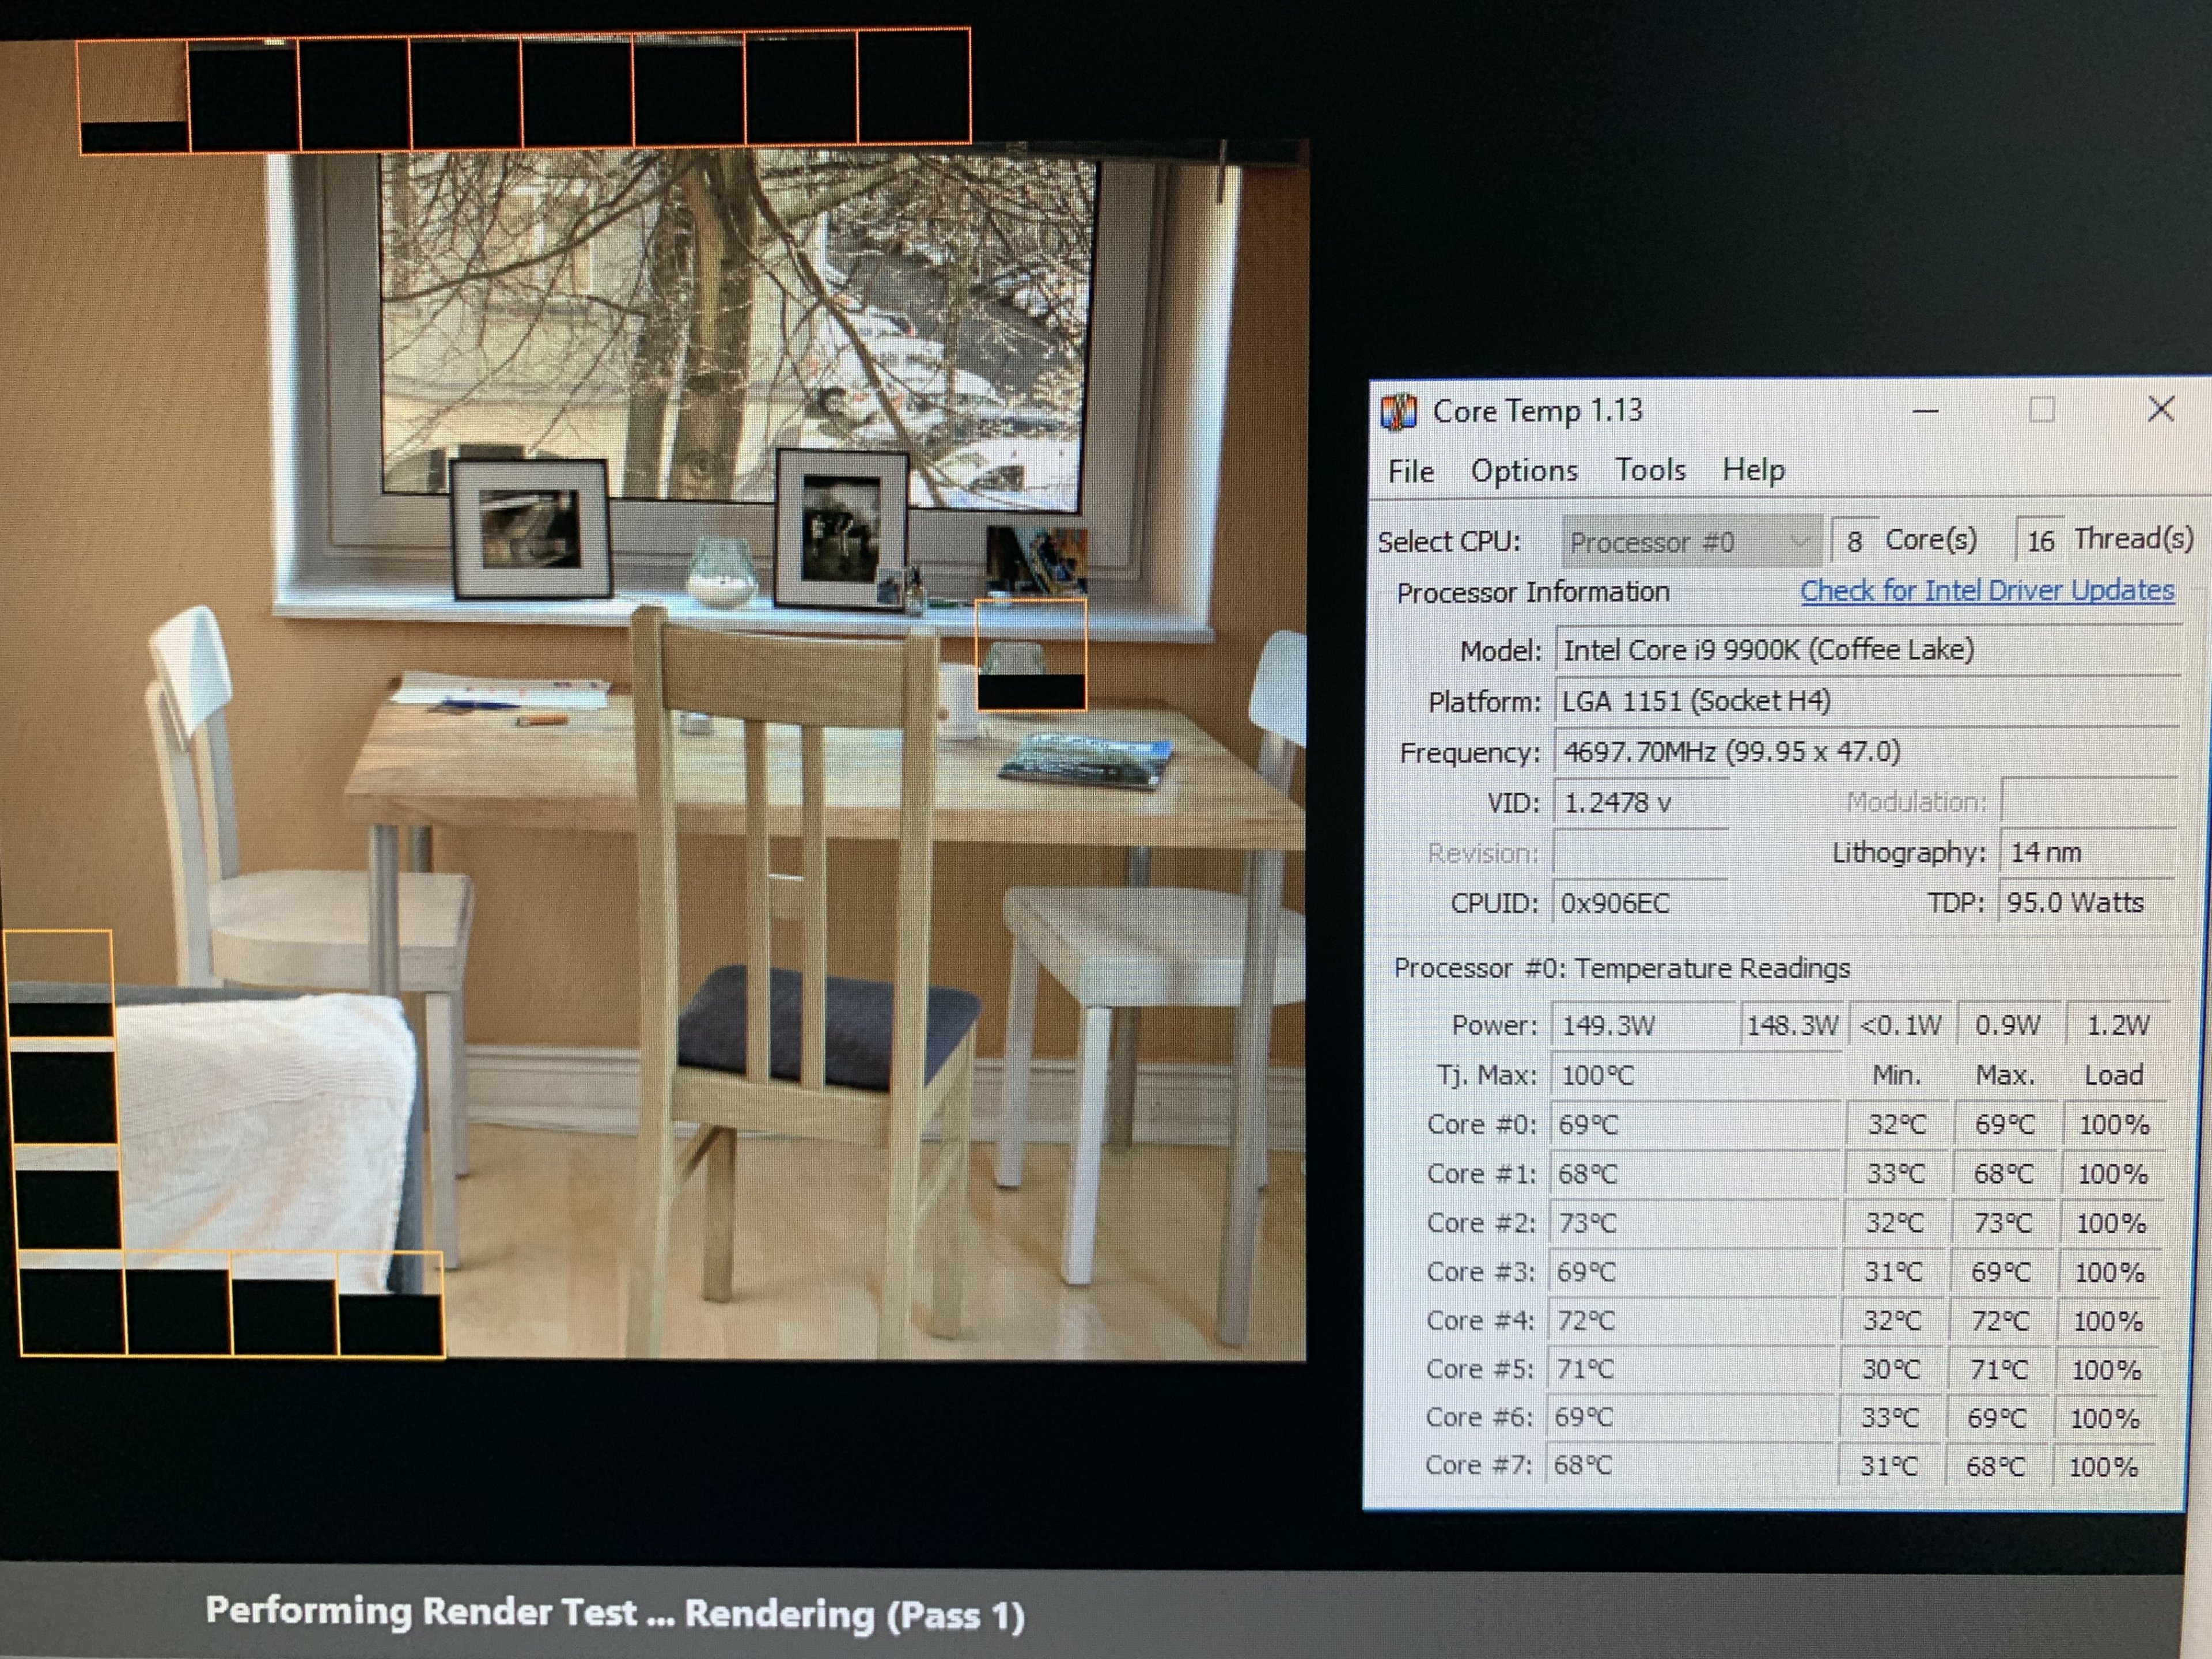Viewport: 2212px width, 1659px height.
Task: Open the Options menu
Action: pyautogui.click(x=1523, y=470)
